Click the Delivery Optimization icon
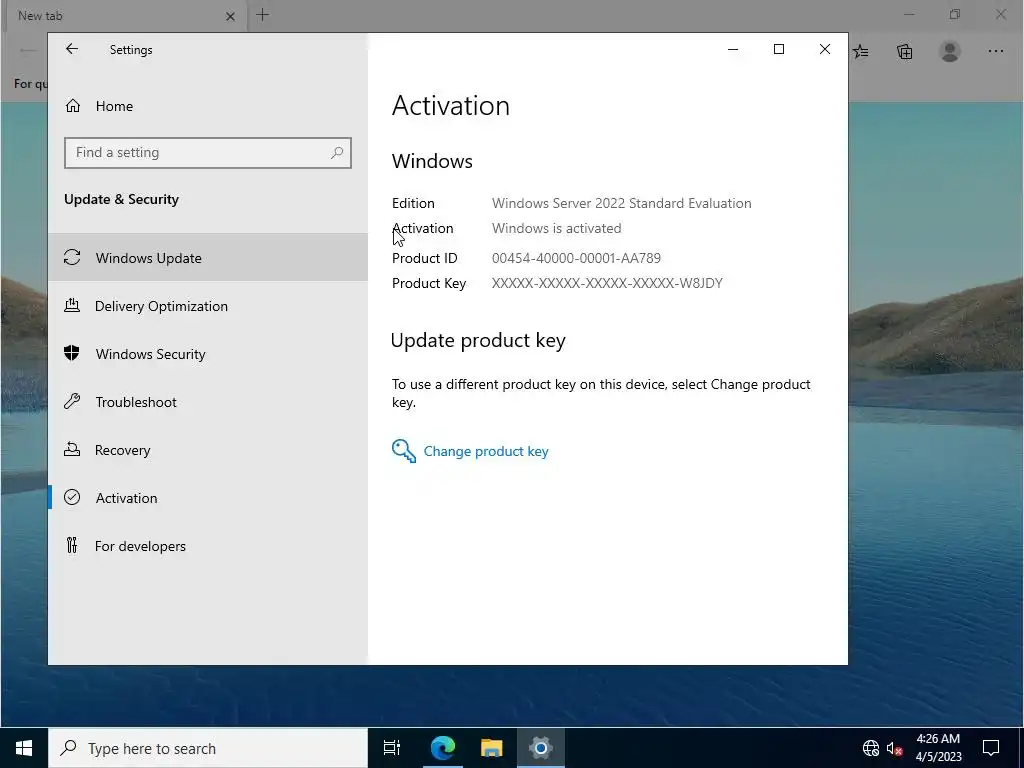This screenshot has width=1024, height=768. click(x=72, y=305)
